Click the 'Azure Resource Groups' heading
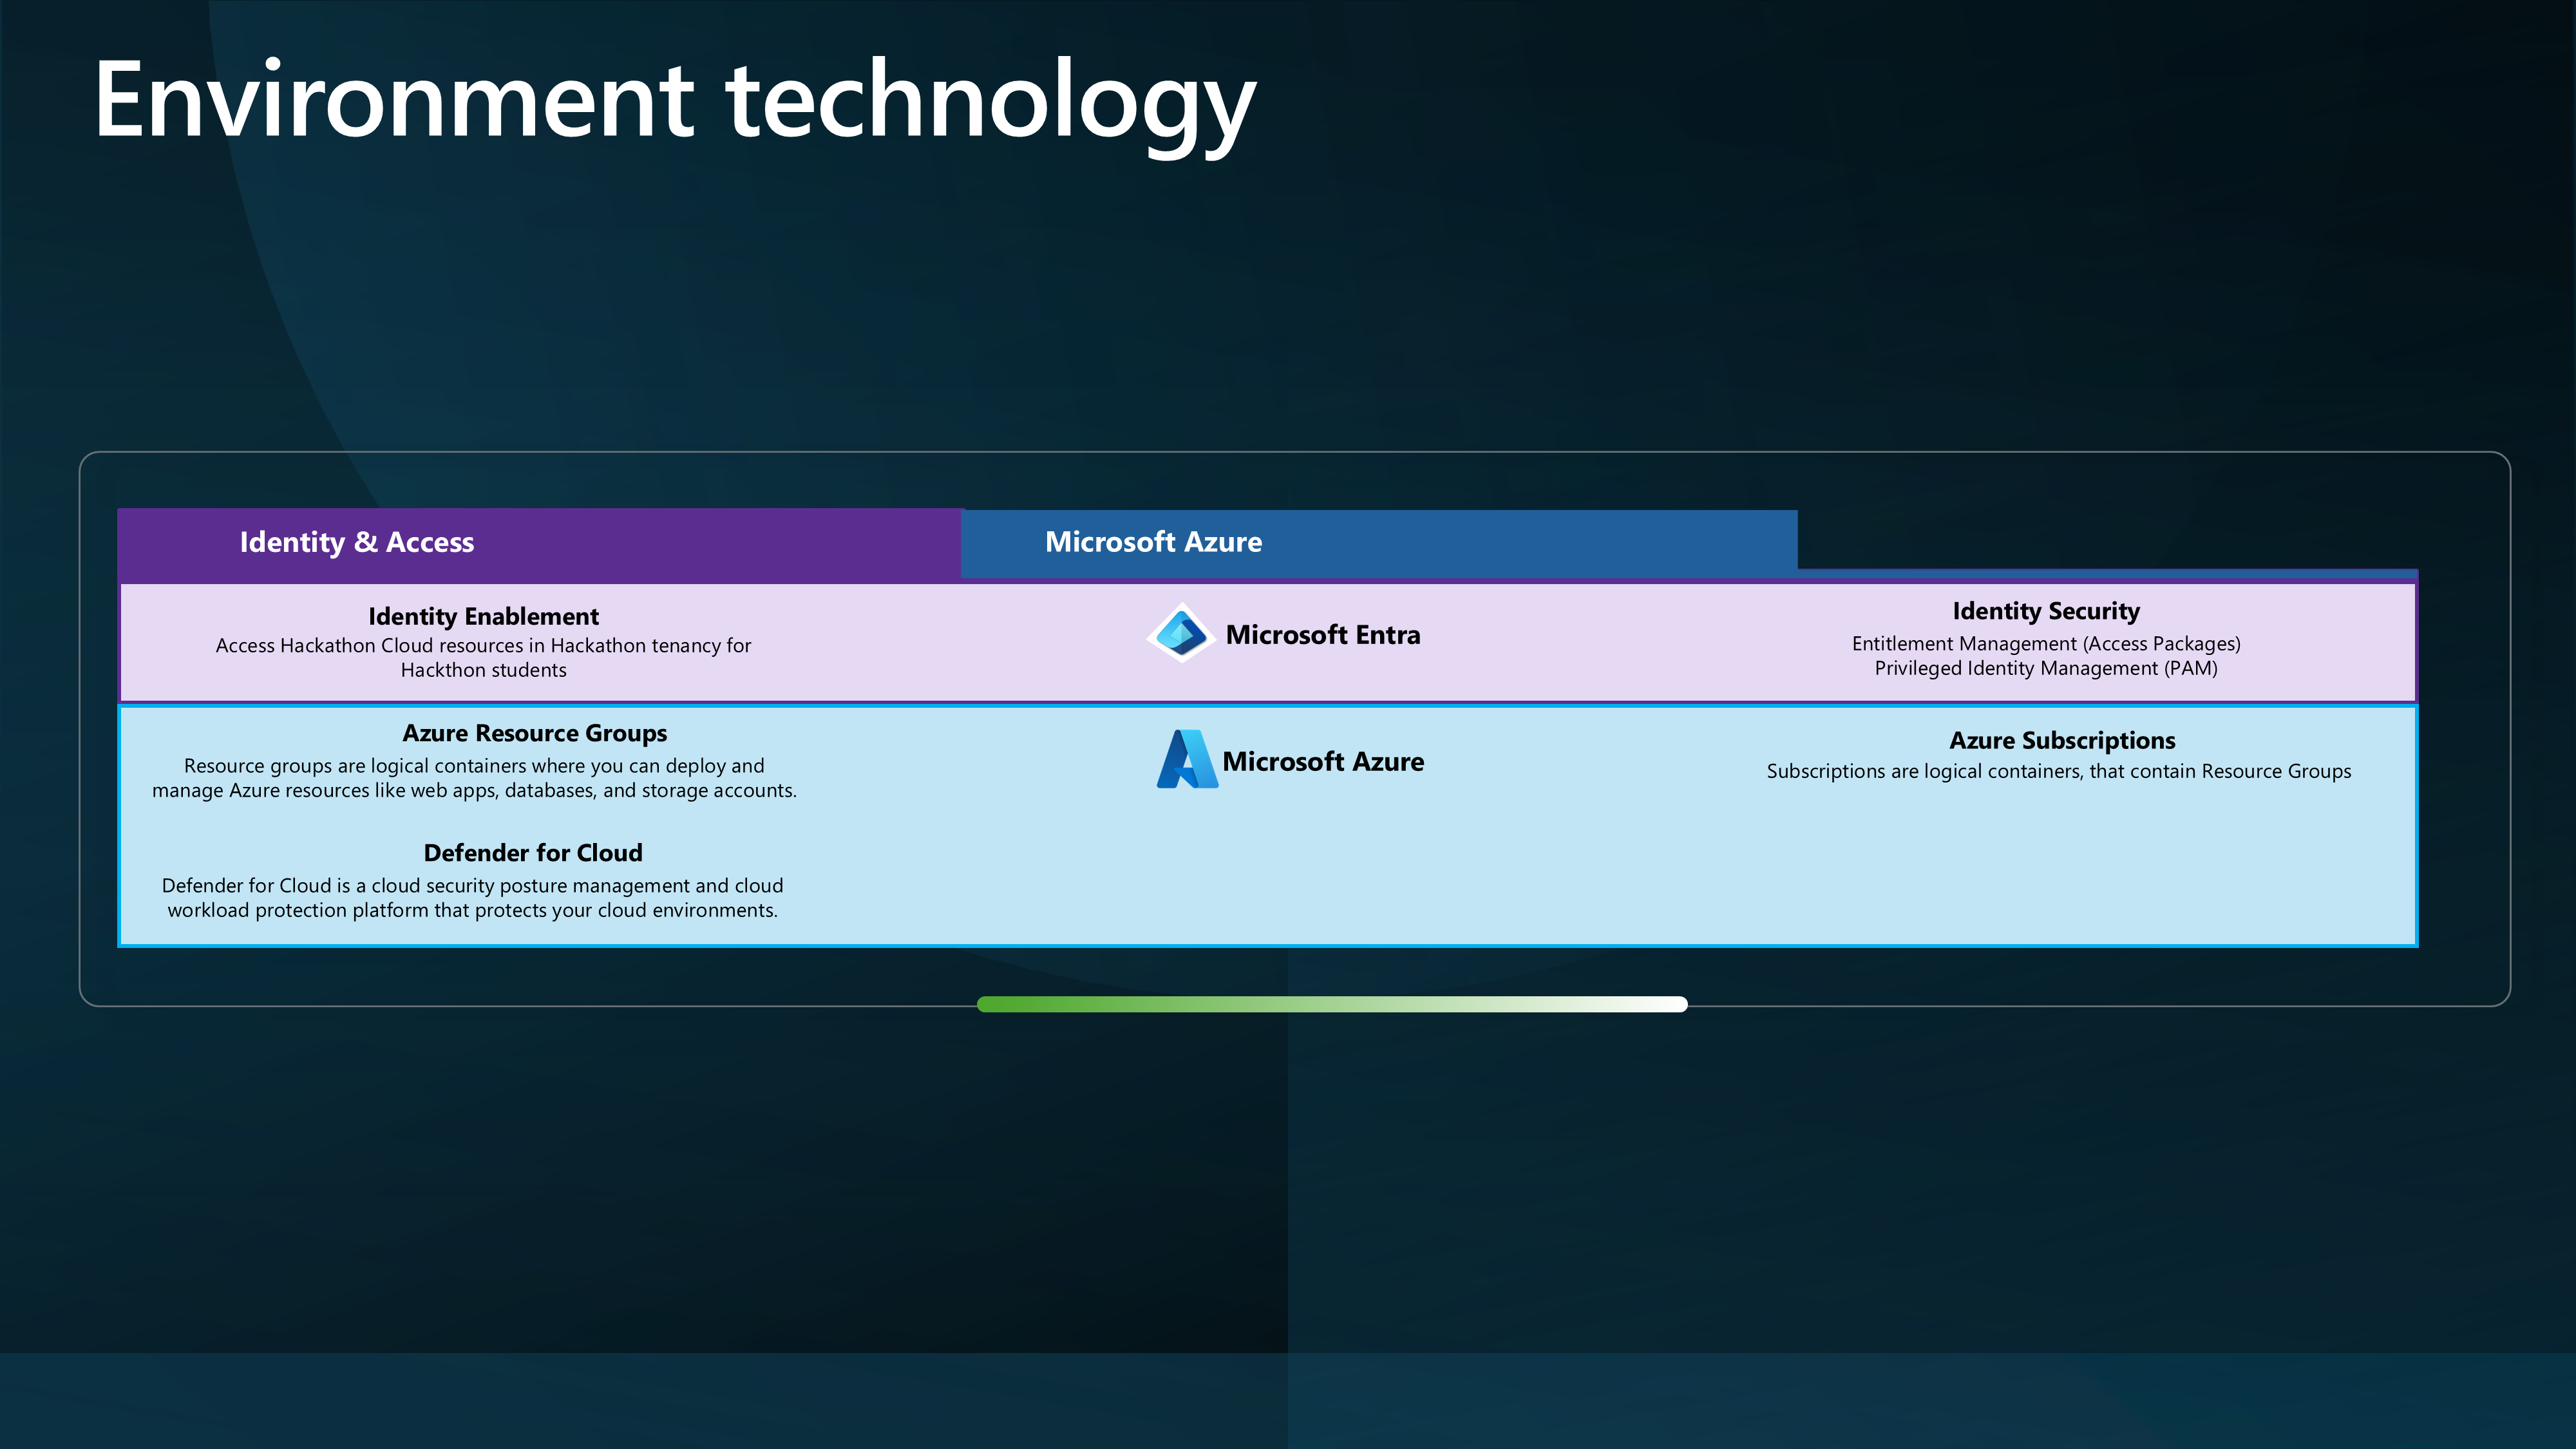 pyautogui.click(x=535, y=733)
